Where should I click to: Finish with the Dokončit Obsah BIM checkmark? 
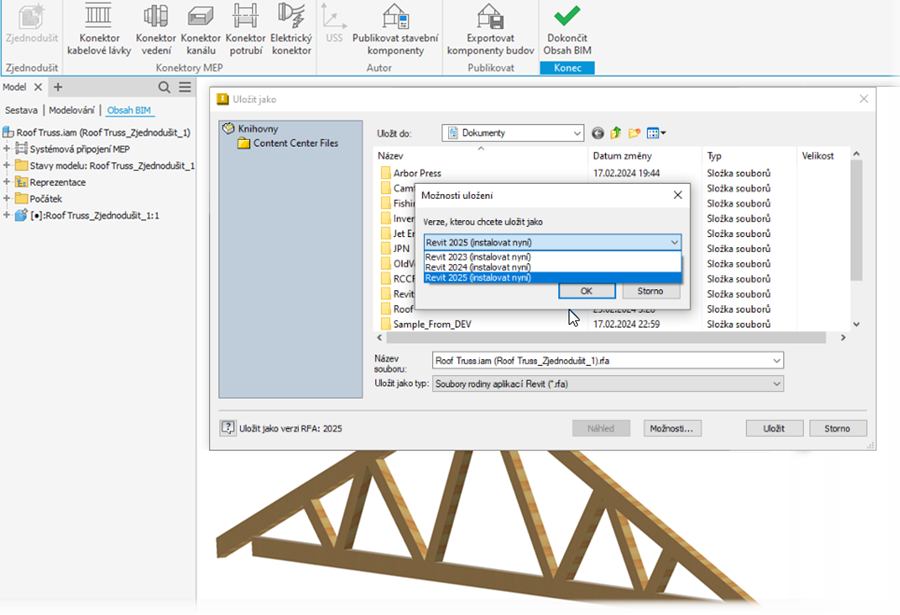567,30
